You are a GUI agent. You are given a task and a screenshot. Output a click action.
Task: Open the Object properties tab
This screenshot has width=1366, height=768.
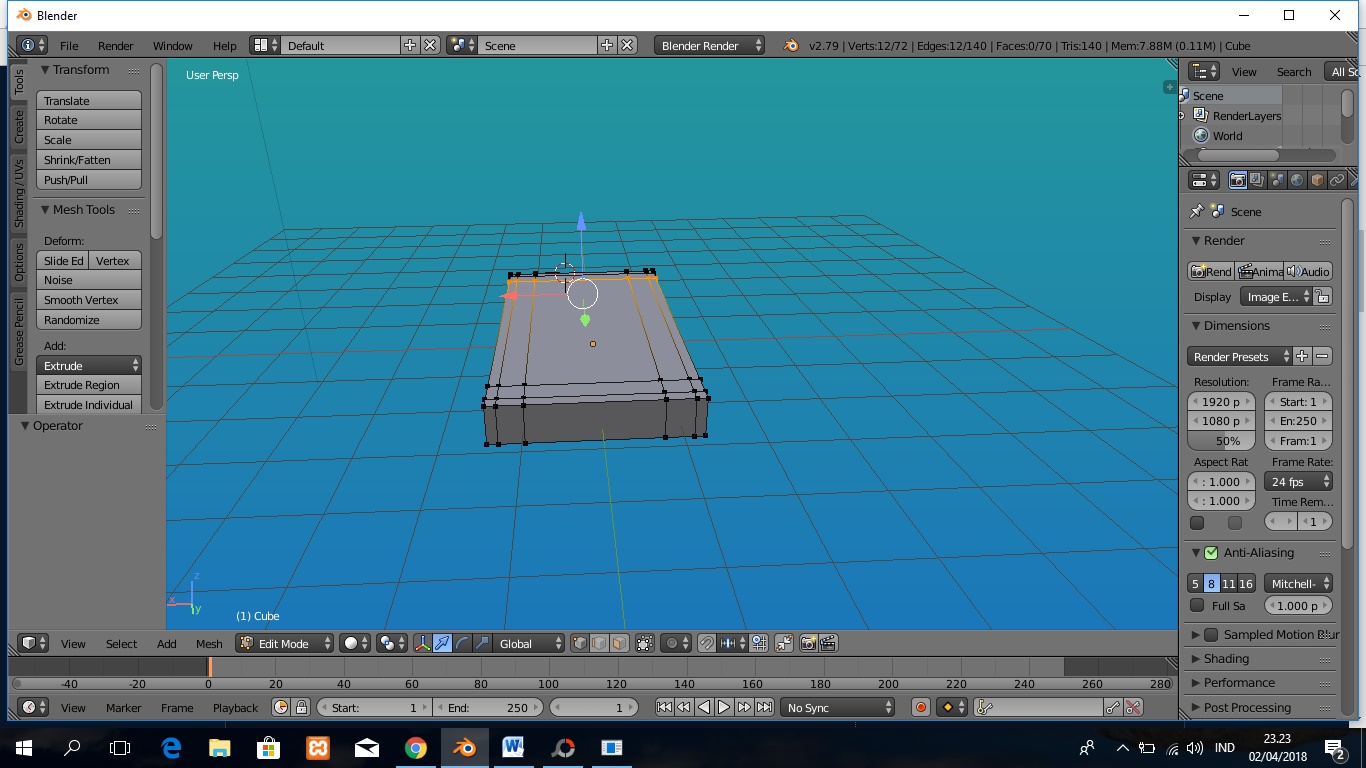(1317, 180)
